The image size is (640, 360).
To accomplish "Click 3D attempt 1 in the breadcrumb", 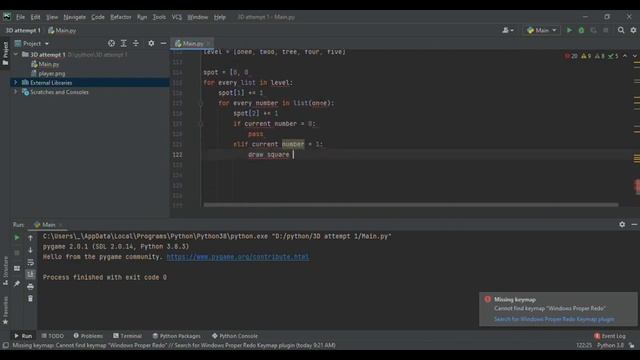I will point(23,30).
